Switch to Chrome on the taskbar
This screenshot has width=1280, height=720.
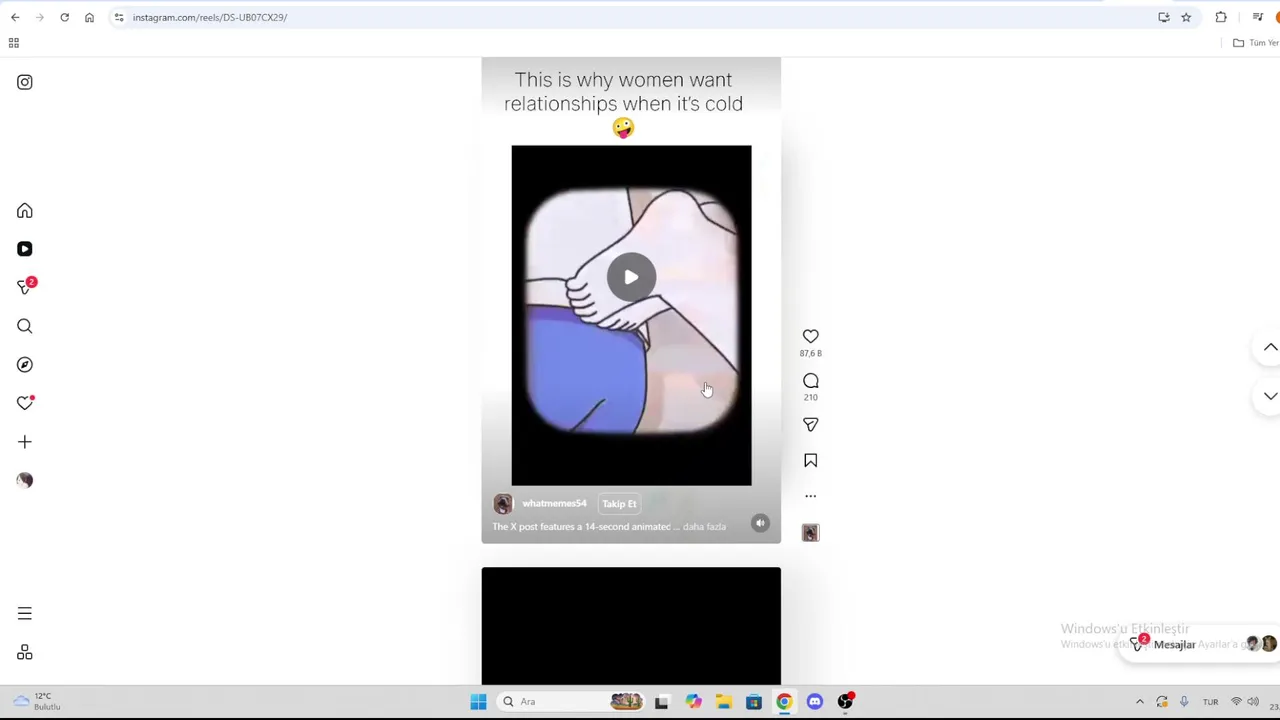[784, 702]
